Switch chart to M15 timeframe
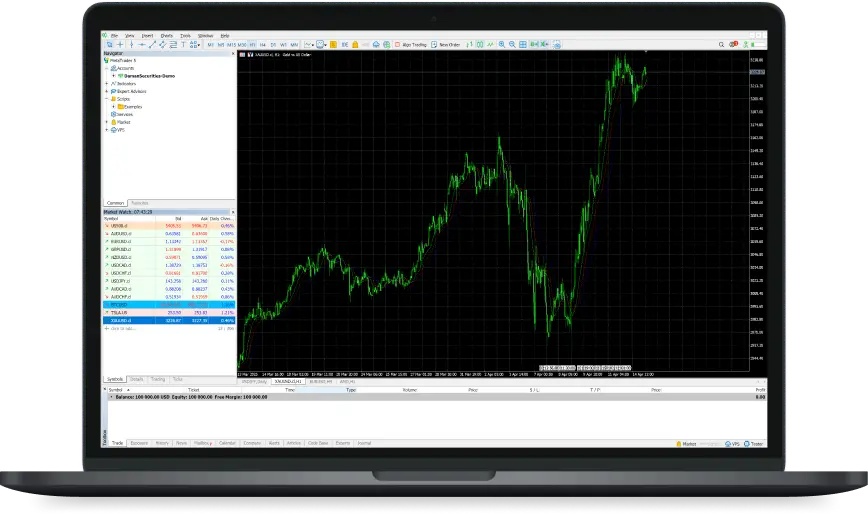Image resolution: width=868 pixels, height=516 pixels. pos(231,45)
